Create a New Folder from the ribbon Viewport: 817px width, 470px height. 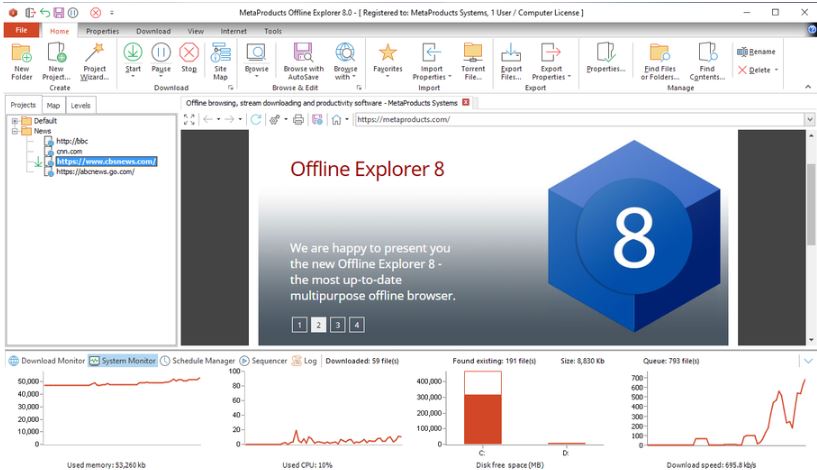tap(22, 61)
